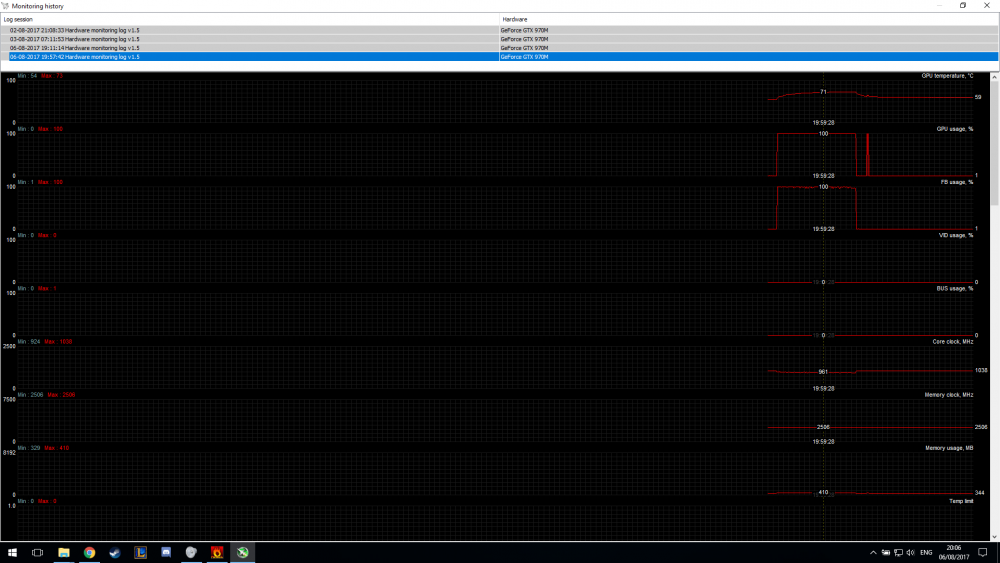The image size is (1000, 563).
Task: Click the volume speaker tray icon
Action: click(x=910, y=552)
